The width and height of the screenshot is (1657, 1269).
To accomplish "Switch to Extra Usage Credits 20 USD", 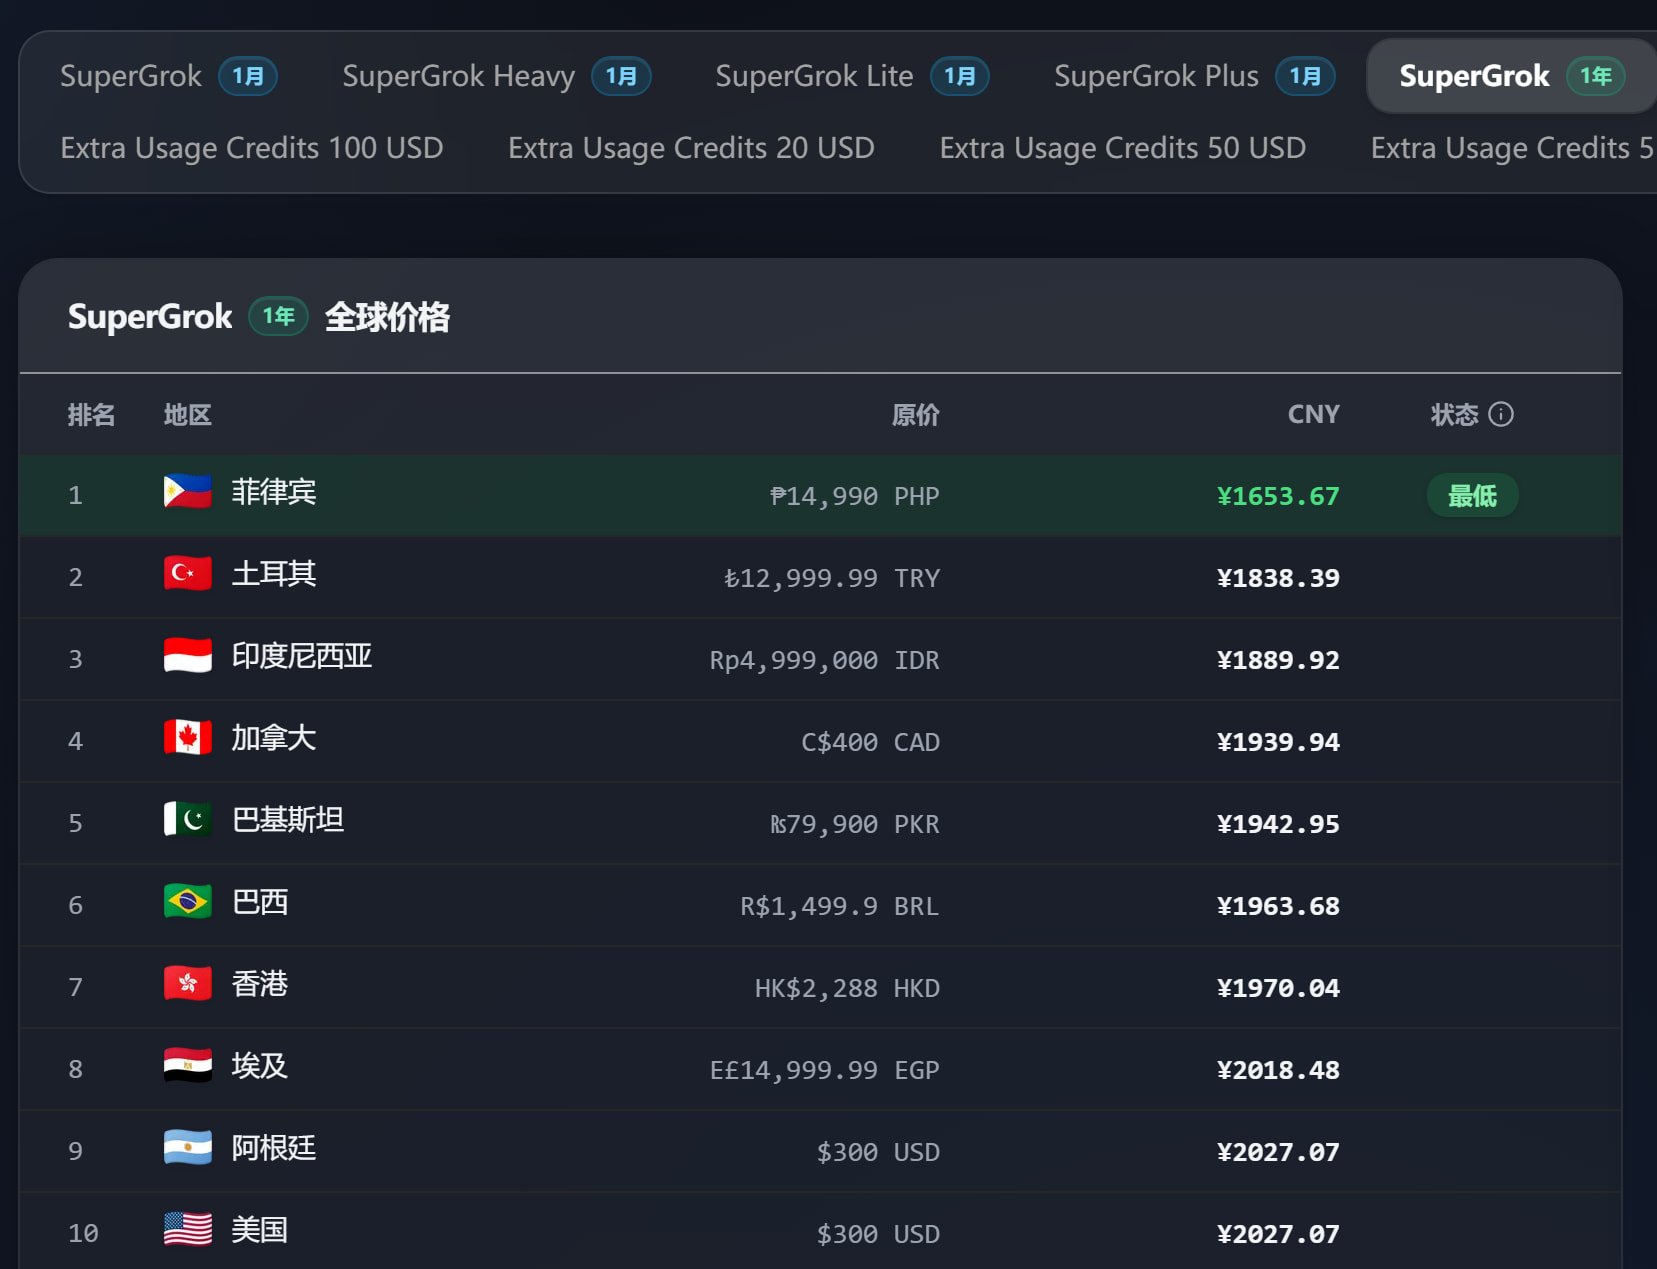I will 691,148.
